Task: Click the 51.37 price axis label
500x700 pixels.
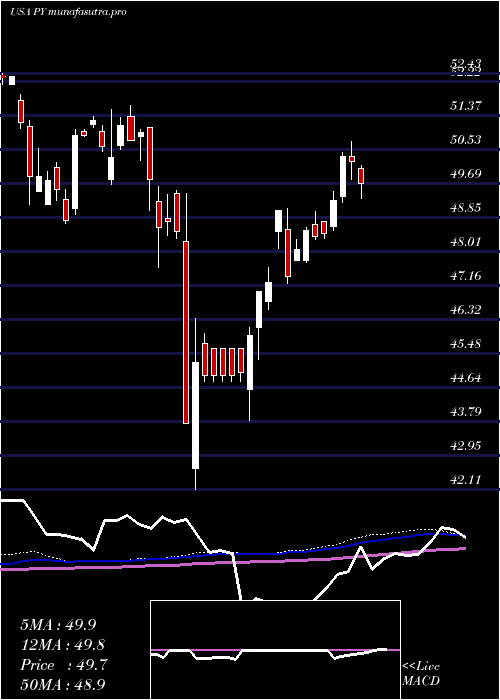Action: point(466,106)
